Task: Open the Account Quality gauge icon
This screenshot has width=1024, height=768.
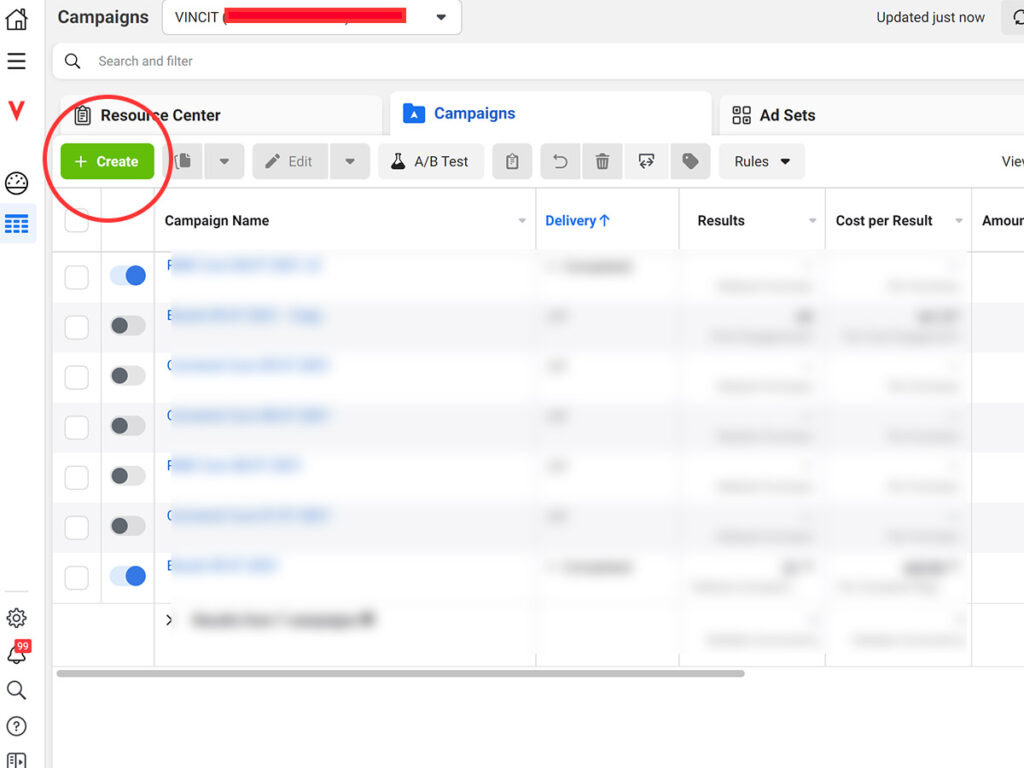Action: pos(16,183)
